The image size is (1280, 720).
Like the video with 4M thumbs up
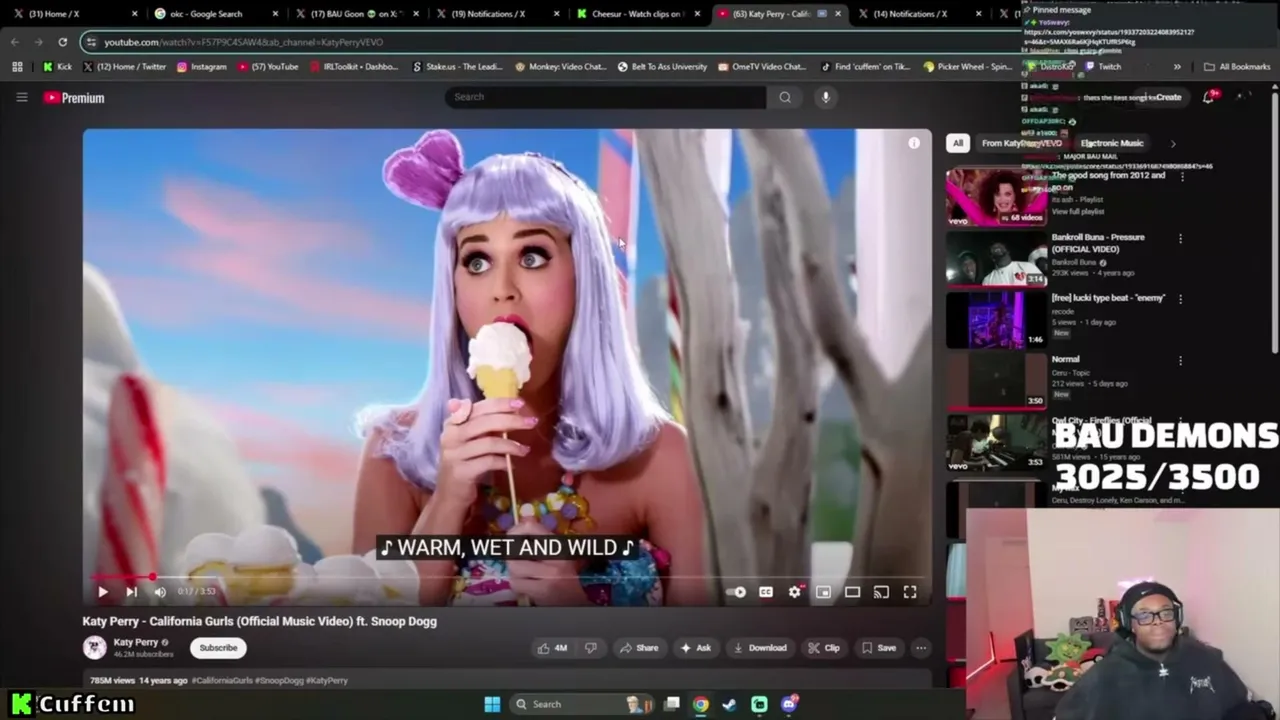click(552, 648)
